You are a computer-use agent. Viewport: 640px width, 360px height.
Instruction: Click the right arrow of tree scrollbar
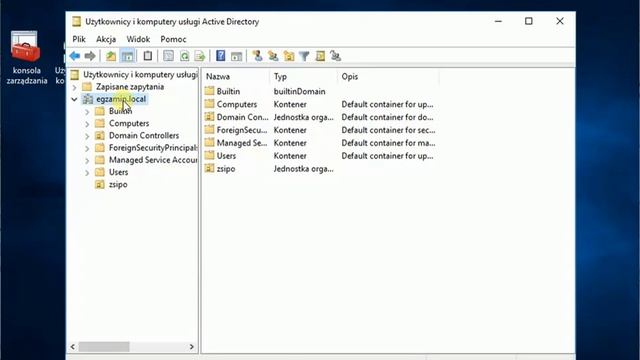tap(191, 347)
